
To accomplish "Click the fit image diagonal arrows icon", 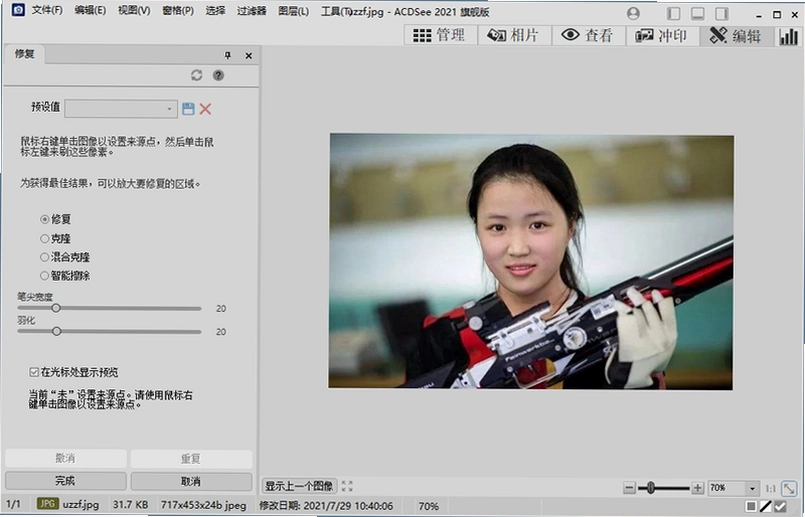I will 789,488.
